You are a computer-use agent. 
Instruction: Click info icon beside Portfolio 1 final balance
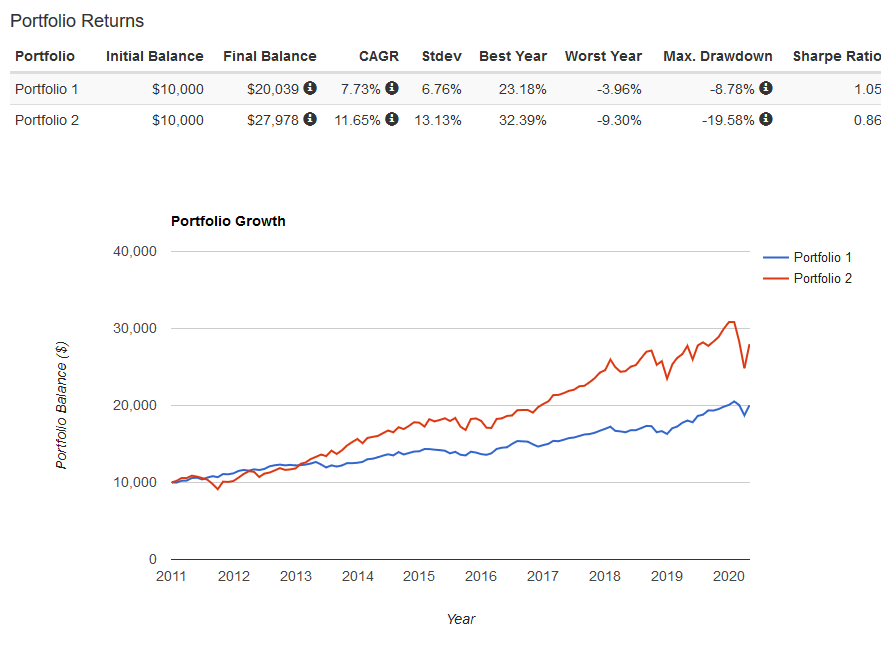[310, 89]
